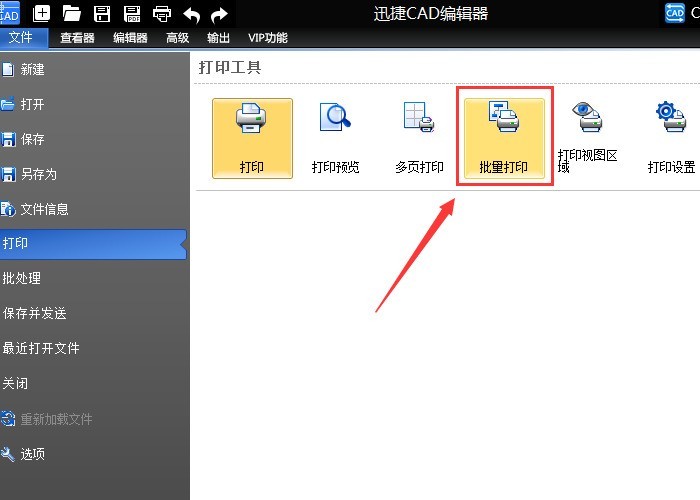Click the CAD app logo at the top left
700x500 pixels.
coord(10,12)
